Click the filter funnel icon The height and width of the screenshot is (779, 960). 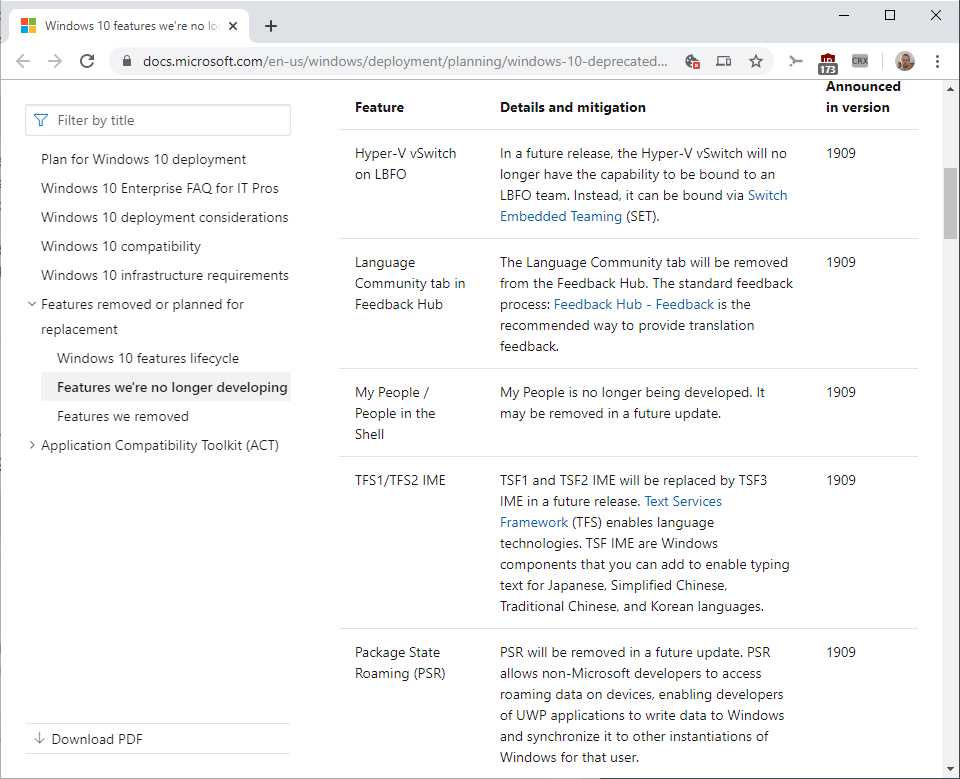40,120
